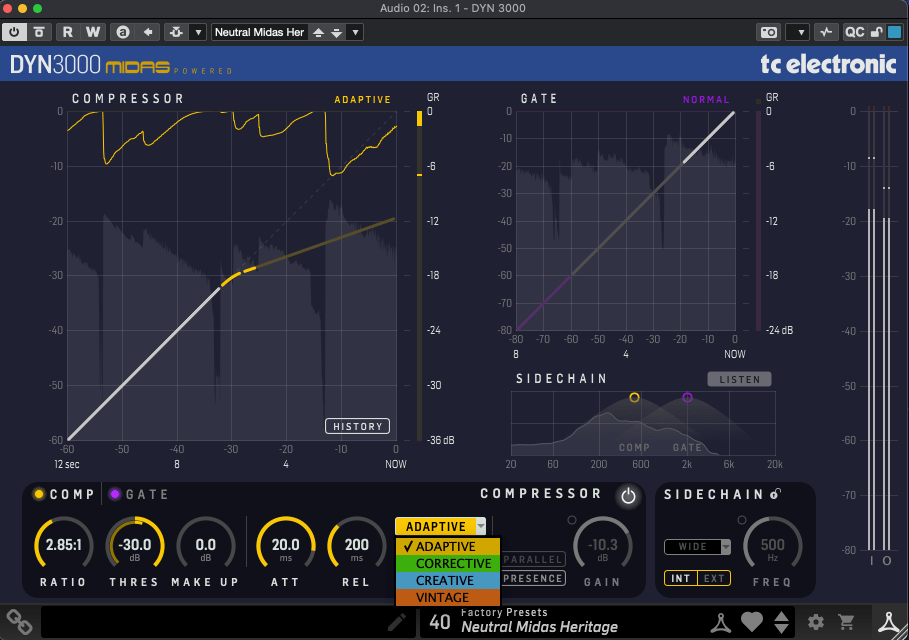
Task: Switch sidechain source to EXT
Action: click(715, 578)
